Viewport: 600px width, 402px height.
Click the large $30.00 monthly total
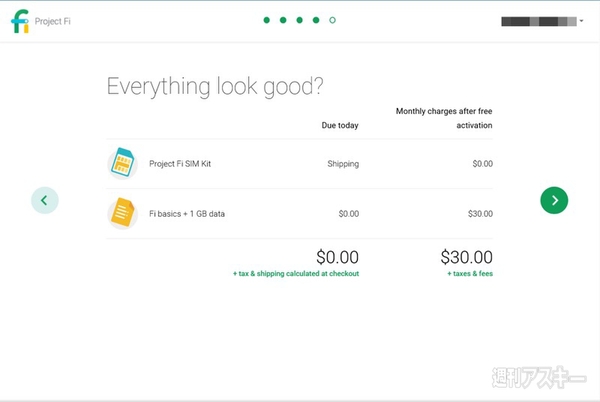click(x=466, y=257)
